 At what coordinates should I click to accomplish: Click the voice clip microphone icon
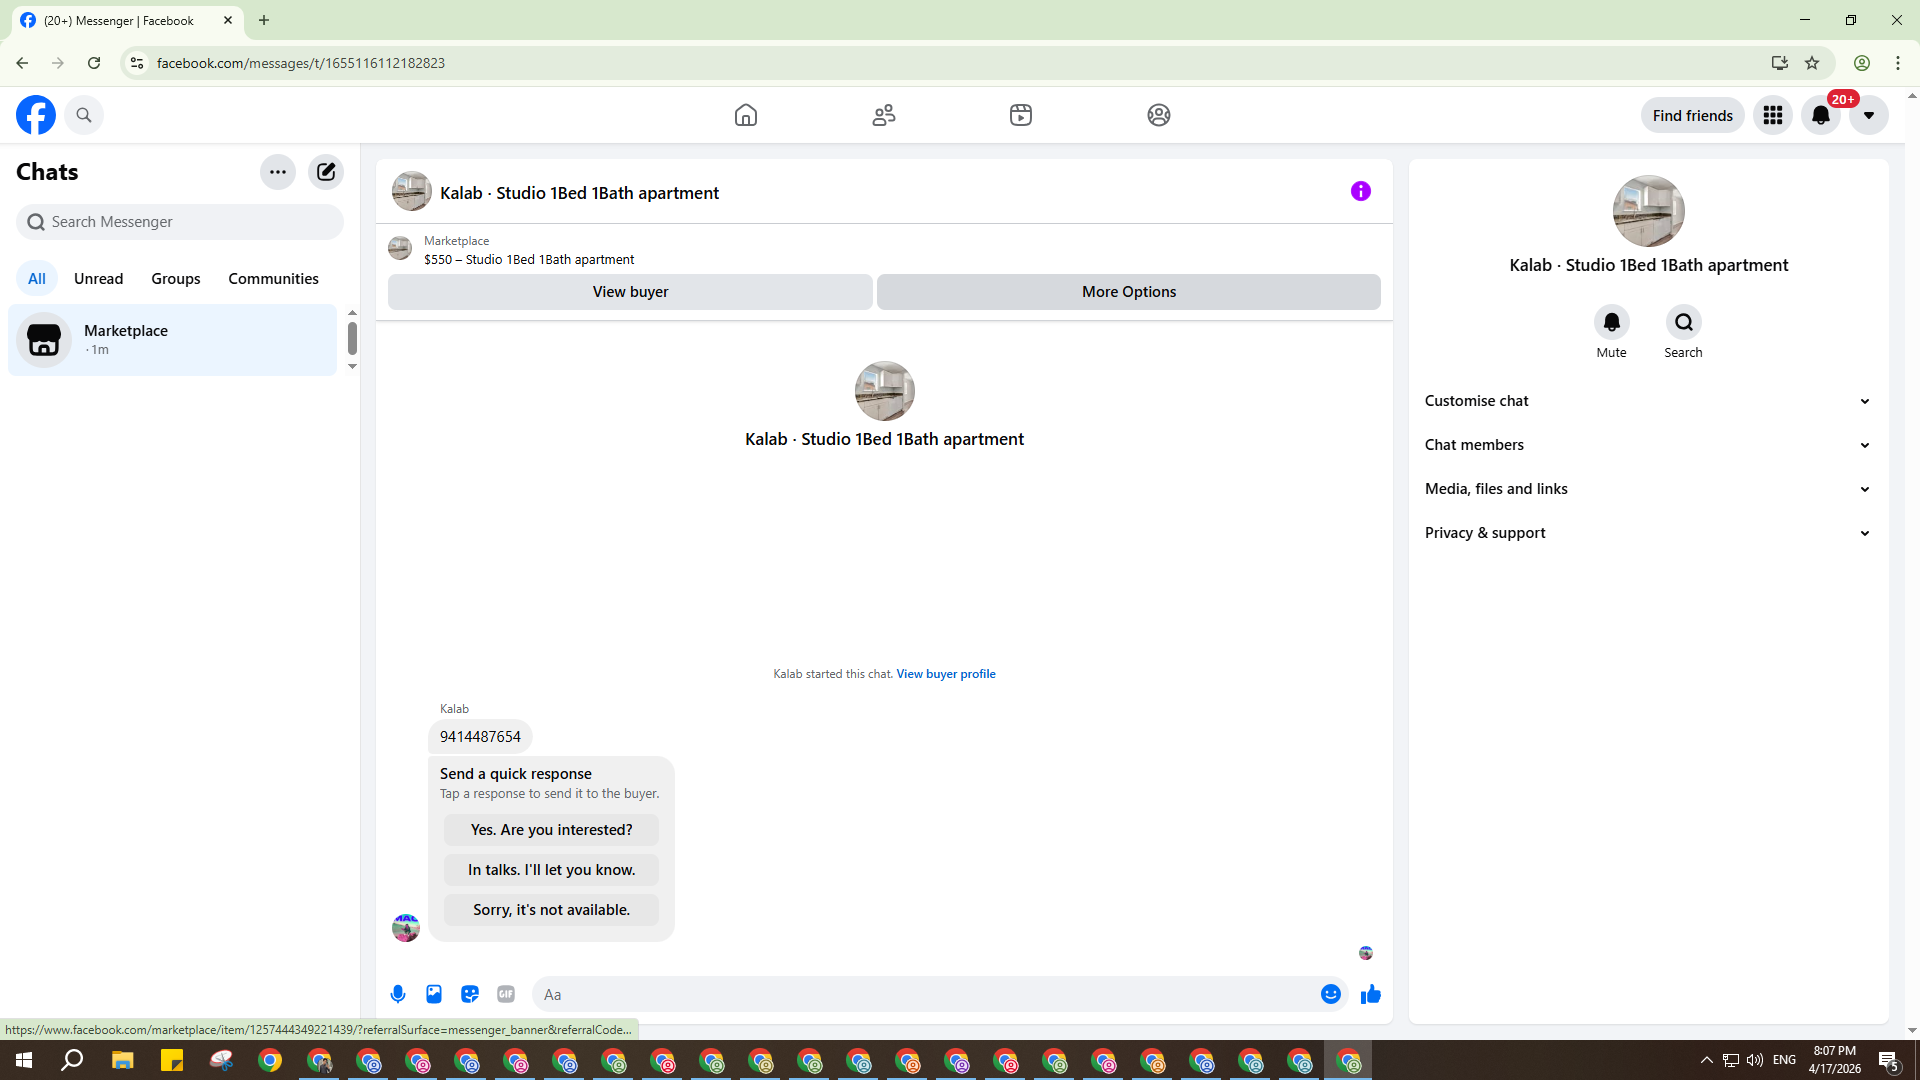click(x=398, y=994)
